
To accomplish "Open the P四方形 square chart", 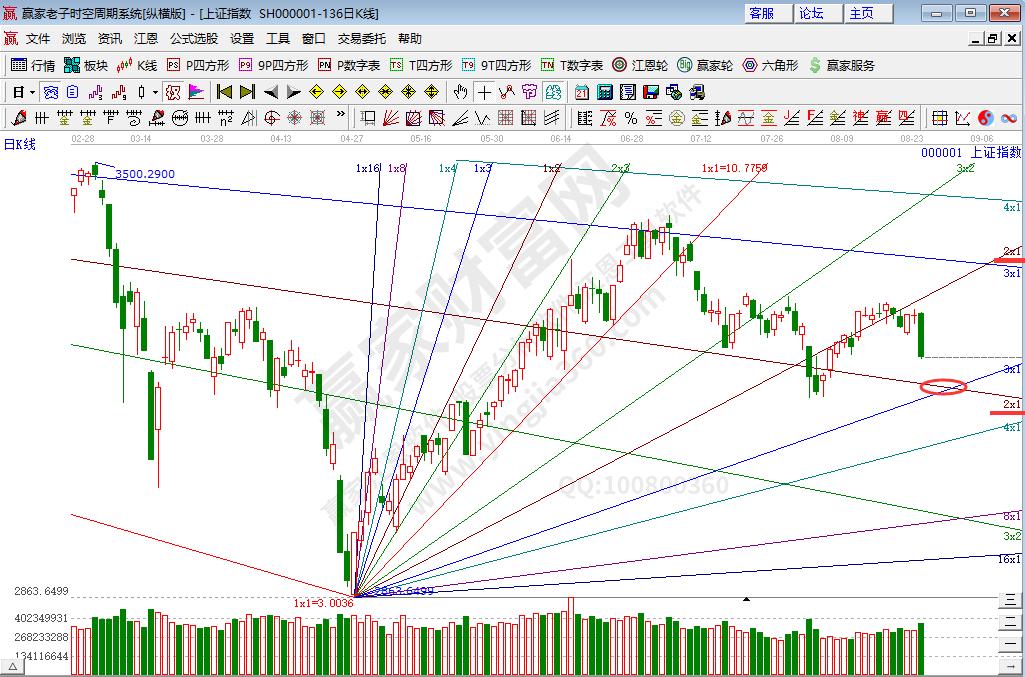I will pyautogui.click(x=198, y=65).
